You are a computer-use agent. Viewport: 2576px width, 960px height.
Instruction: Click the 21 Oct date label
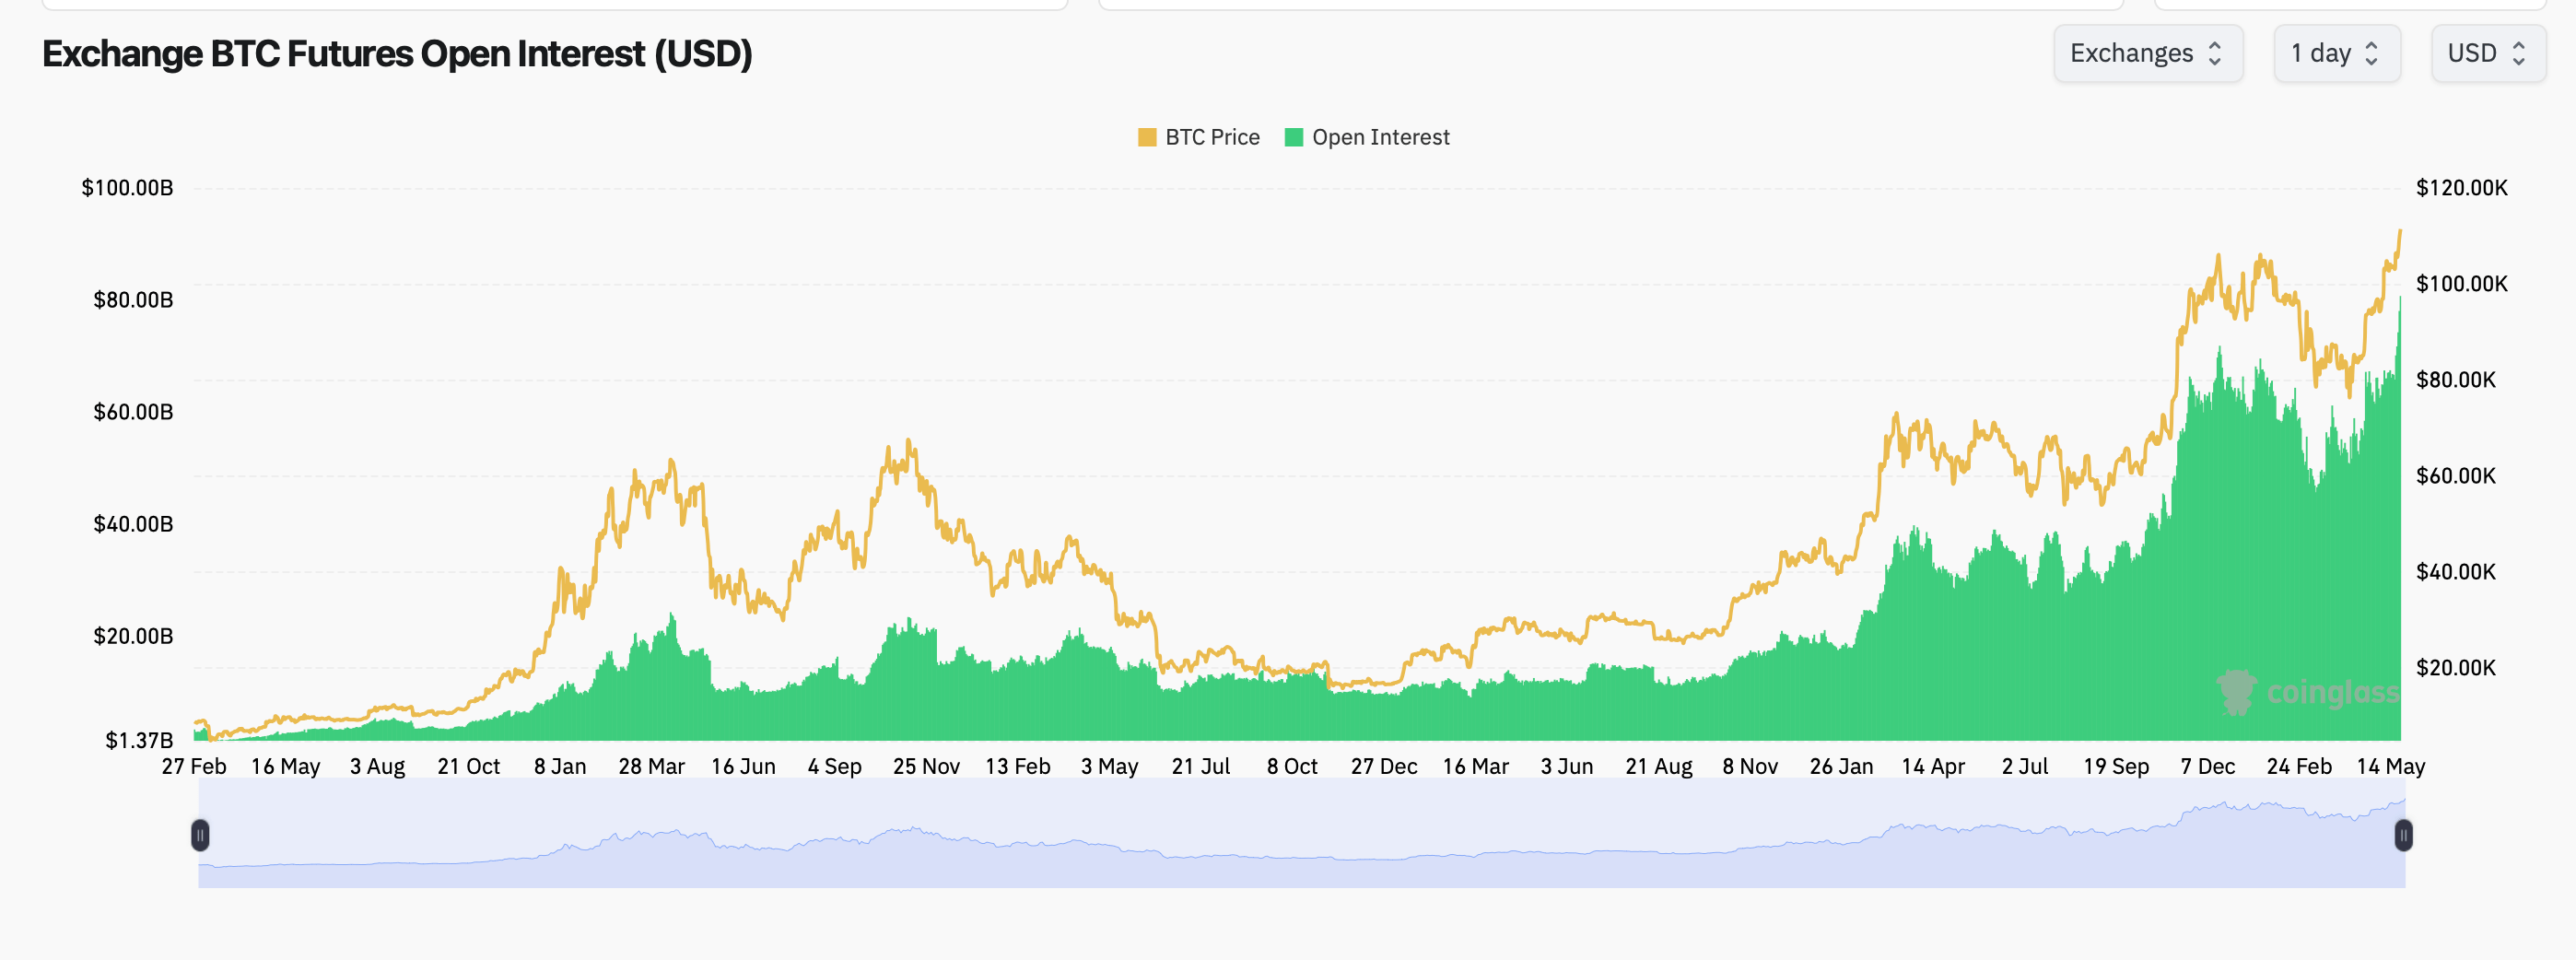468,766
